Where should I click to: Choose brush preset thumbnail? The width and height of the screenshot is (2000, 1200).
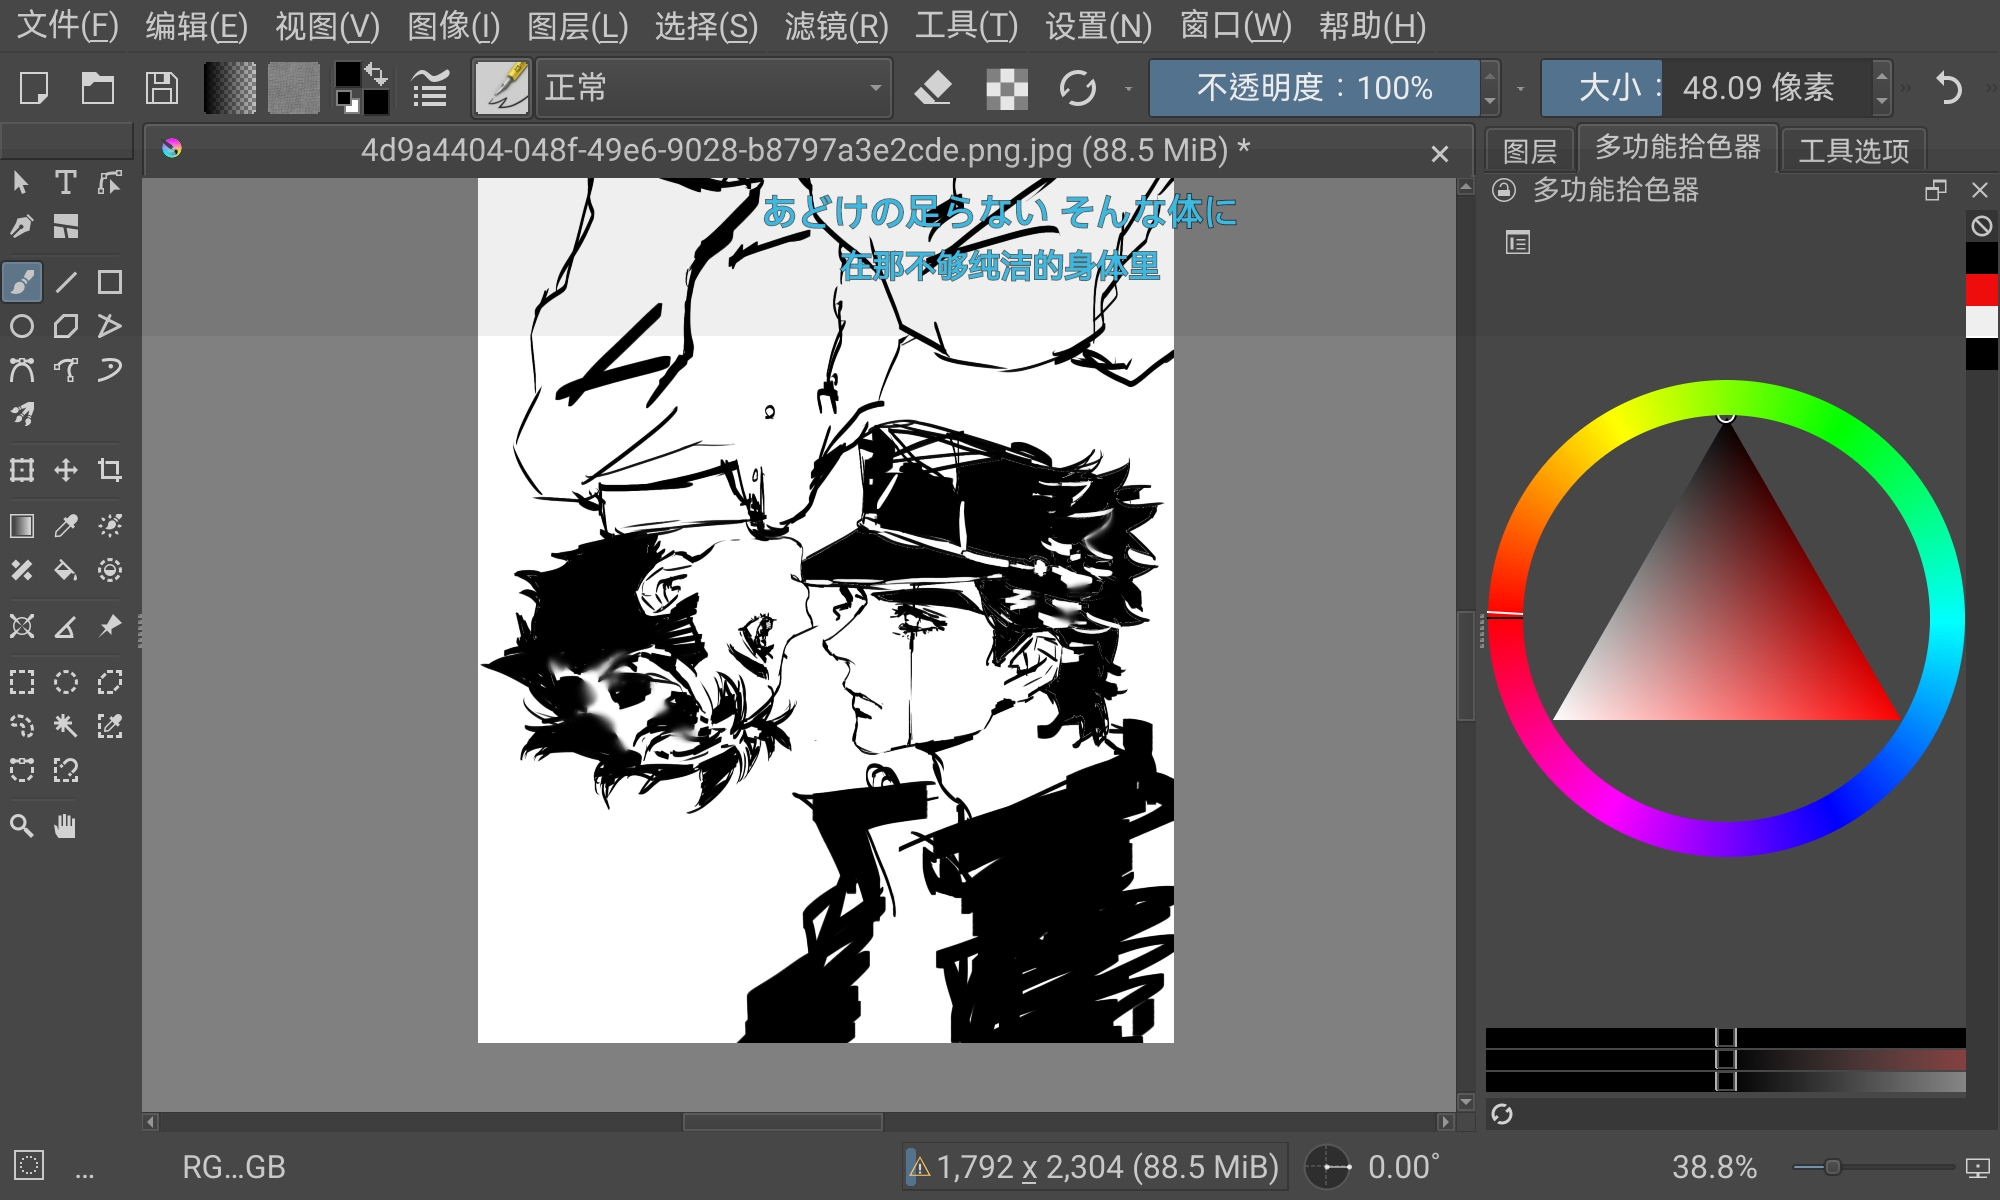(x=501, y=88)
